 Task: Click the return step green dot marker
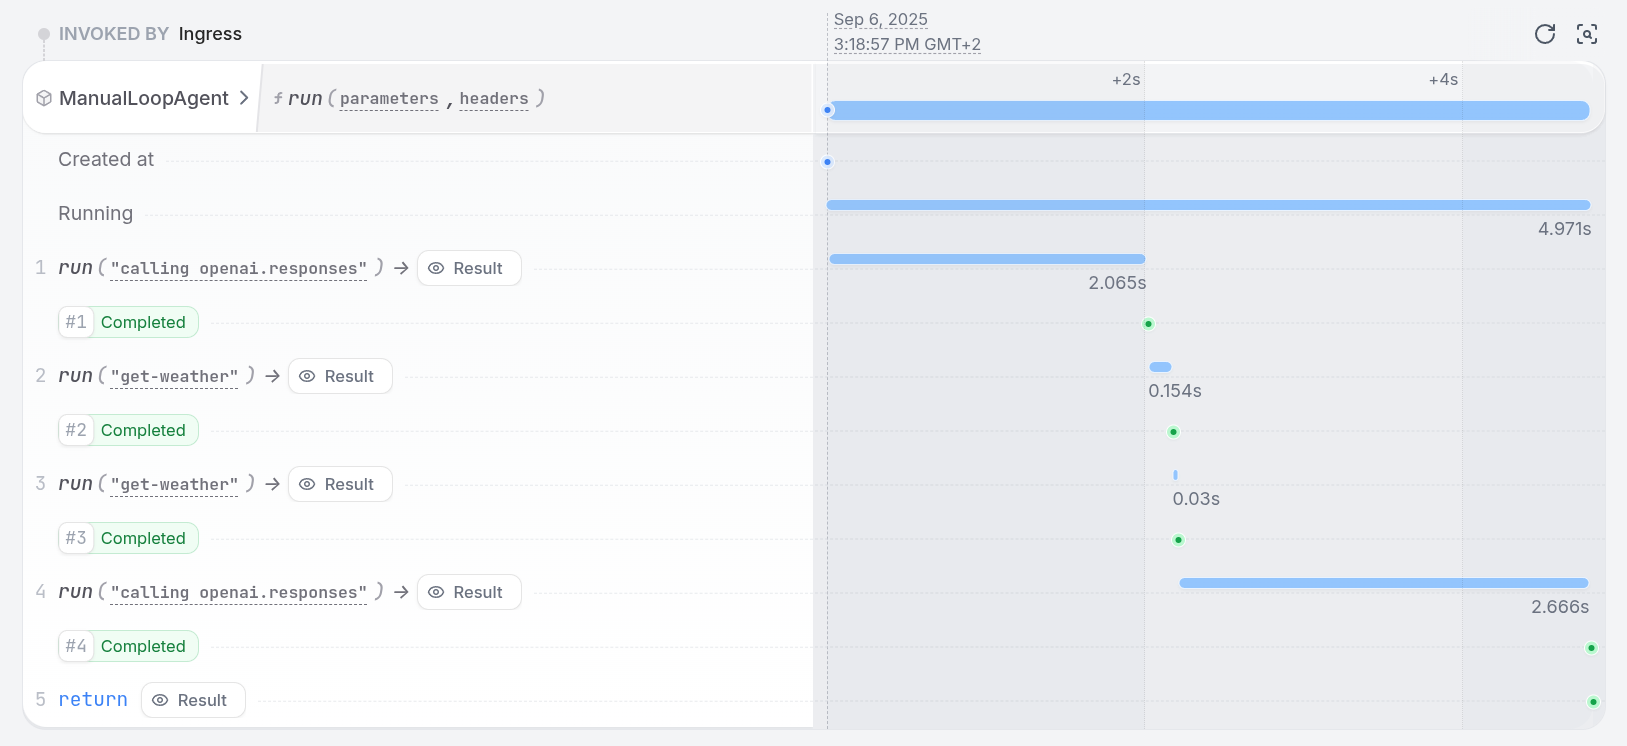click(1593, 702)
